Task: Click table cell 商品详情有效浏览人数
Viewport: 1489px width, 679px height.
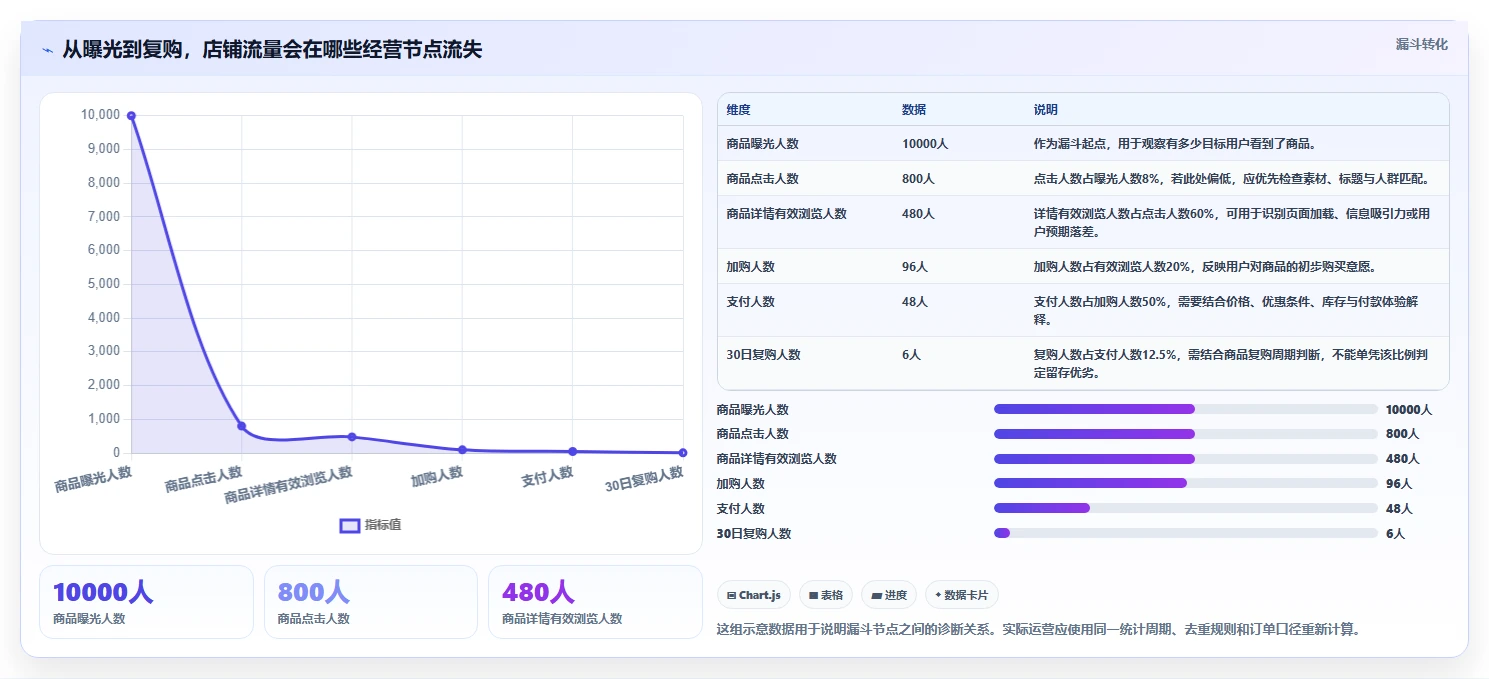Action: point(787,214)
